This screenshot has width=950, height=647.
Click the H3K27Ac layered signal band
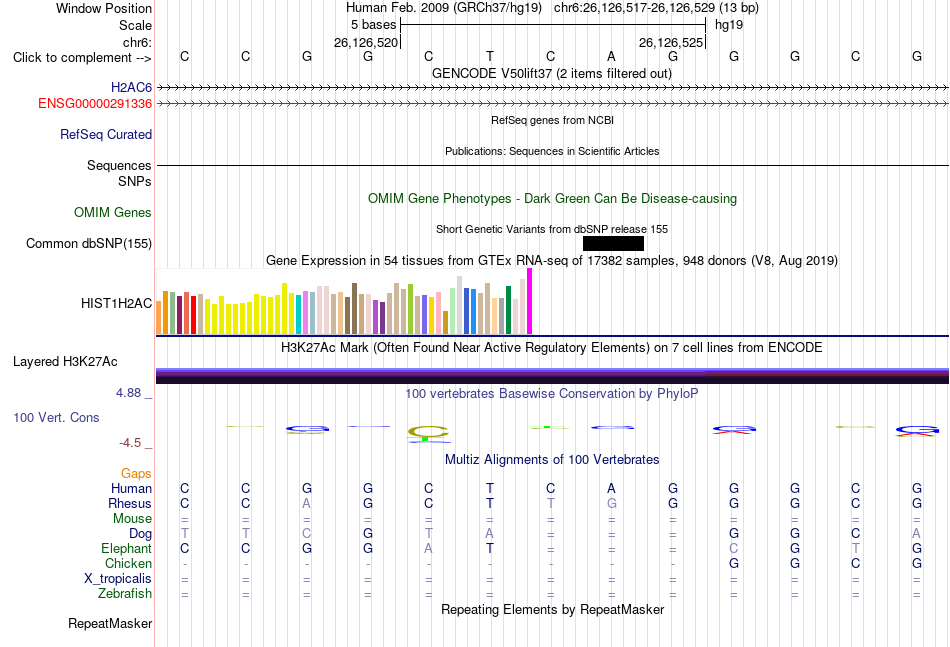pyautogui.click(x=552, y=376)
